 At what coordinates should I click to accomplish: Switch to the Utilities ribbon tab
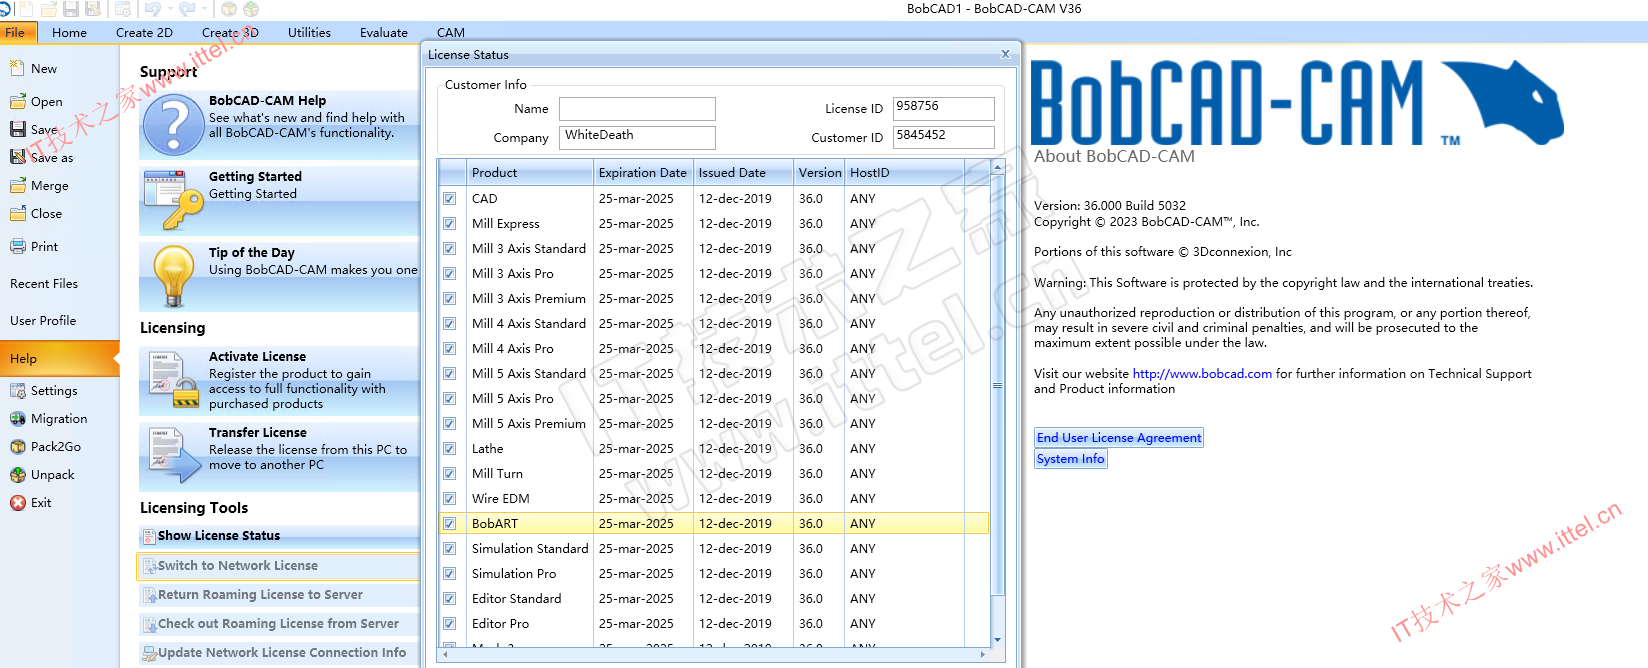click(309, 33)
